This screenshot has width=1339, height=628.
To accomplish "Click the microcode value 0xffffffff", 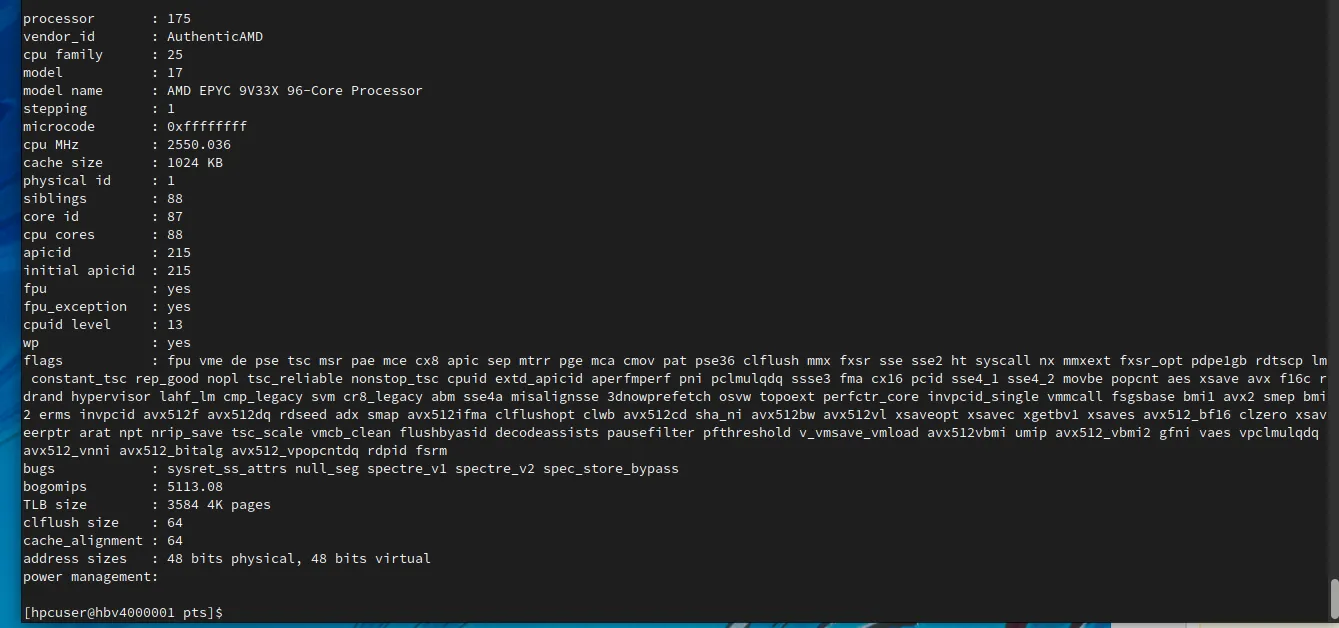I will pos(207,127).
